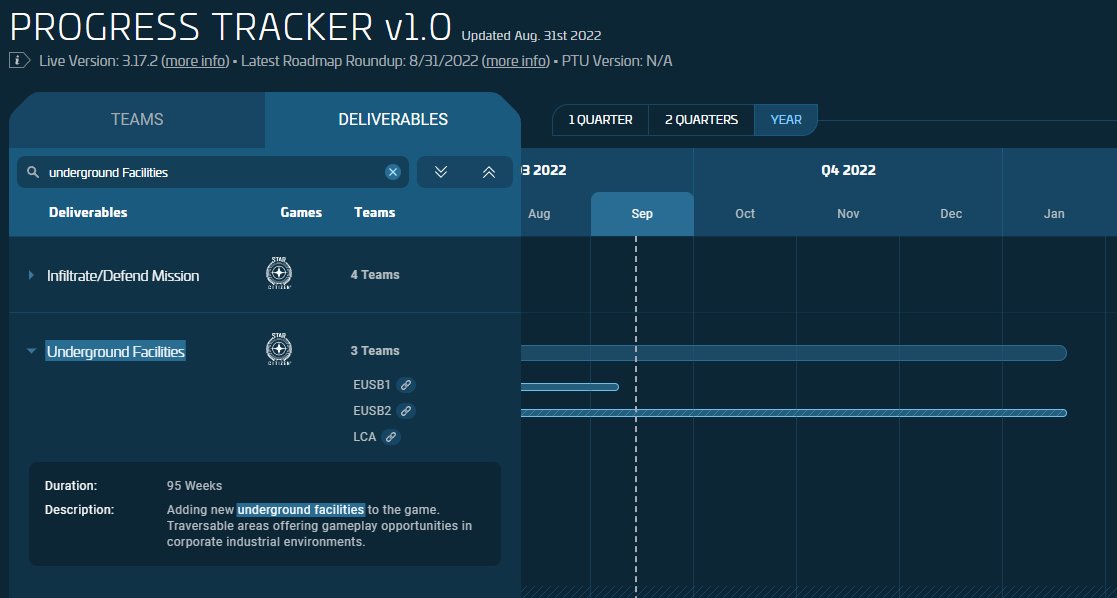
Task: Click the Q4 2022 quarter header
Action: [848, 170]
